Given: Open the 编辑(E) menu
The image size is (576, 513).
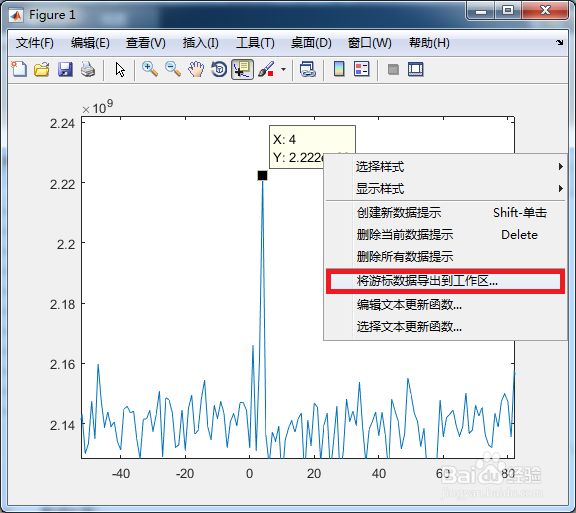Looking at the screenshot, I should tap(90, 43).
